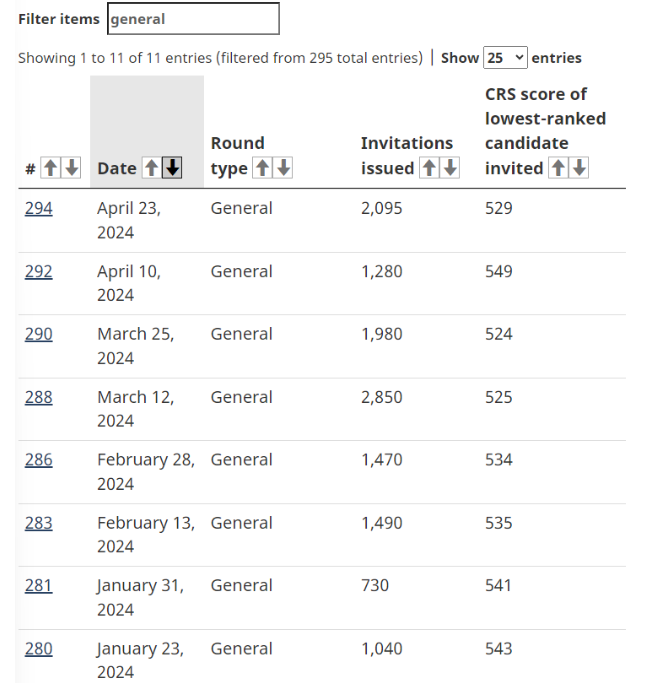Sort # column descending arrow

(x=71, y=169)
